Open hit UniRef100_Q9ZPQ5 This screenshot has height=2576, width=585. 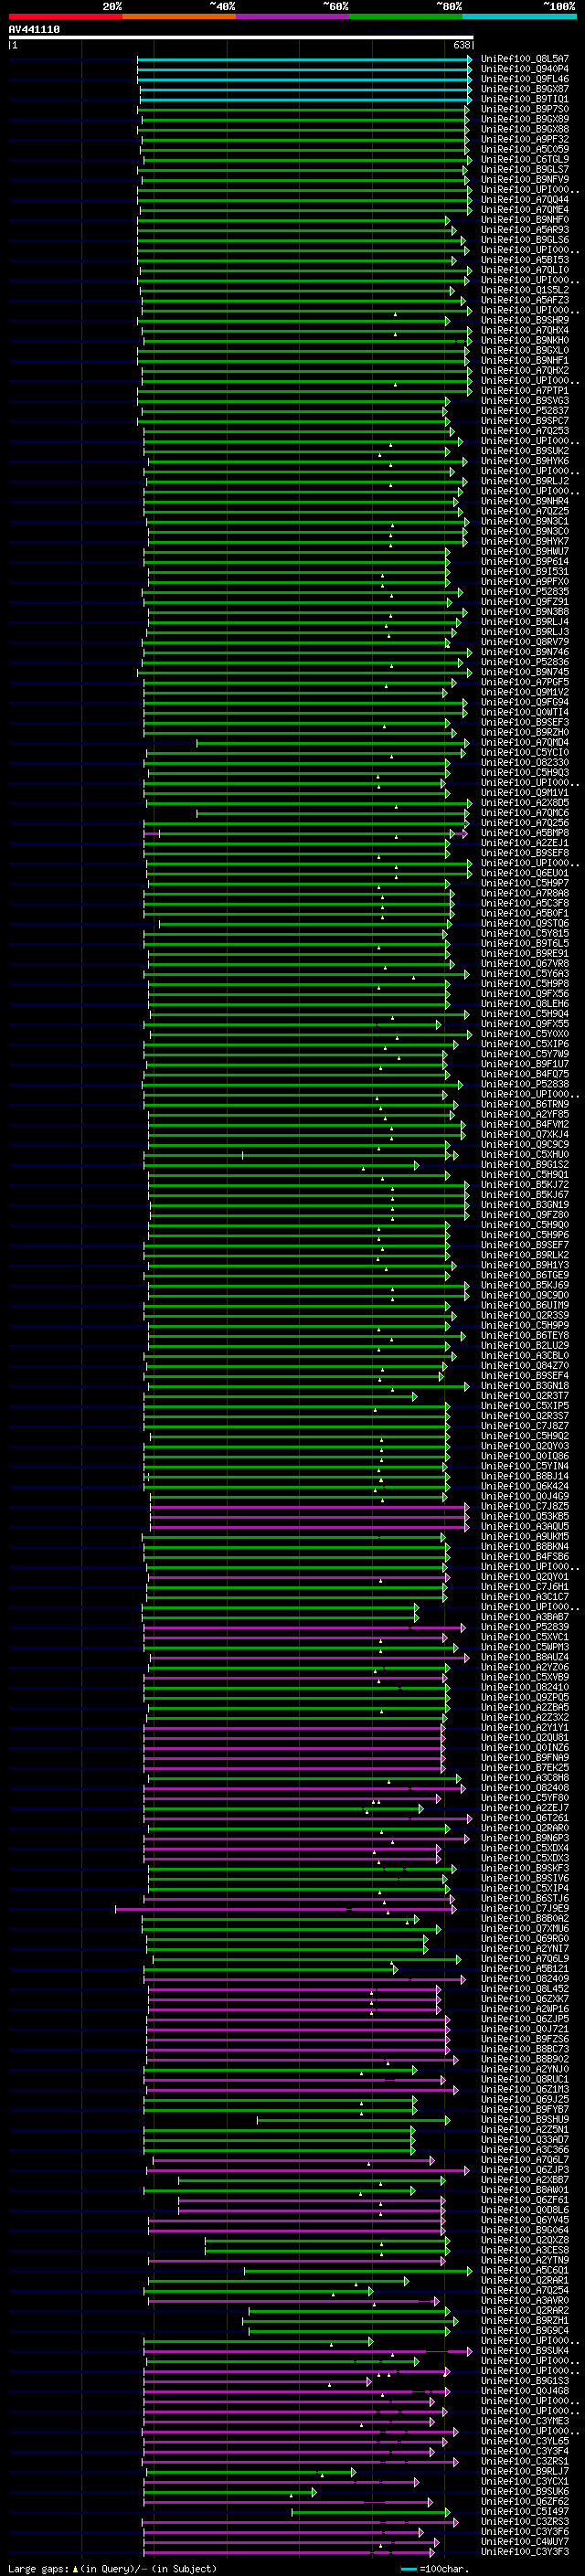point(525,1698)
